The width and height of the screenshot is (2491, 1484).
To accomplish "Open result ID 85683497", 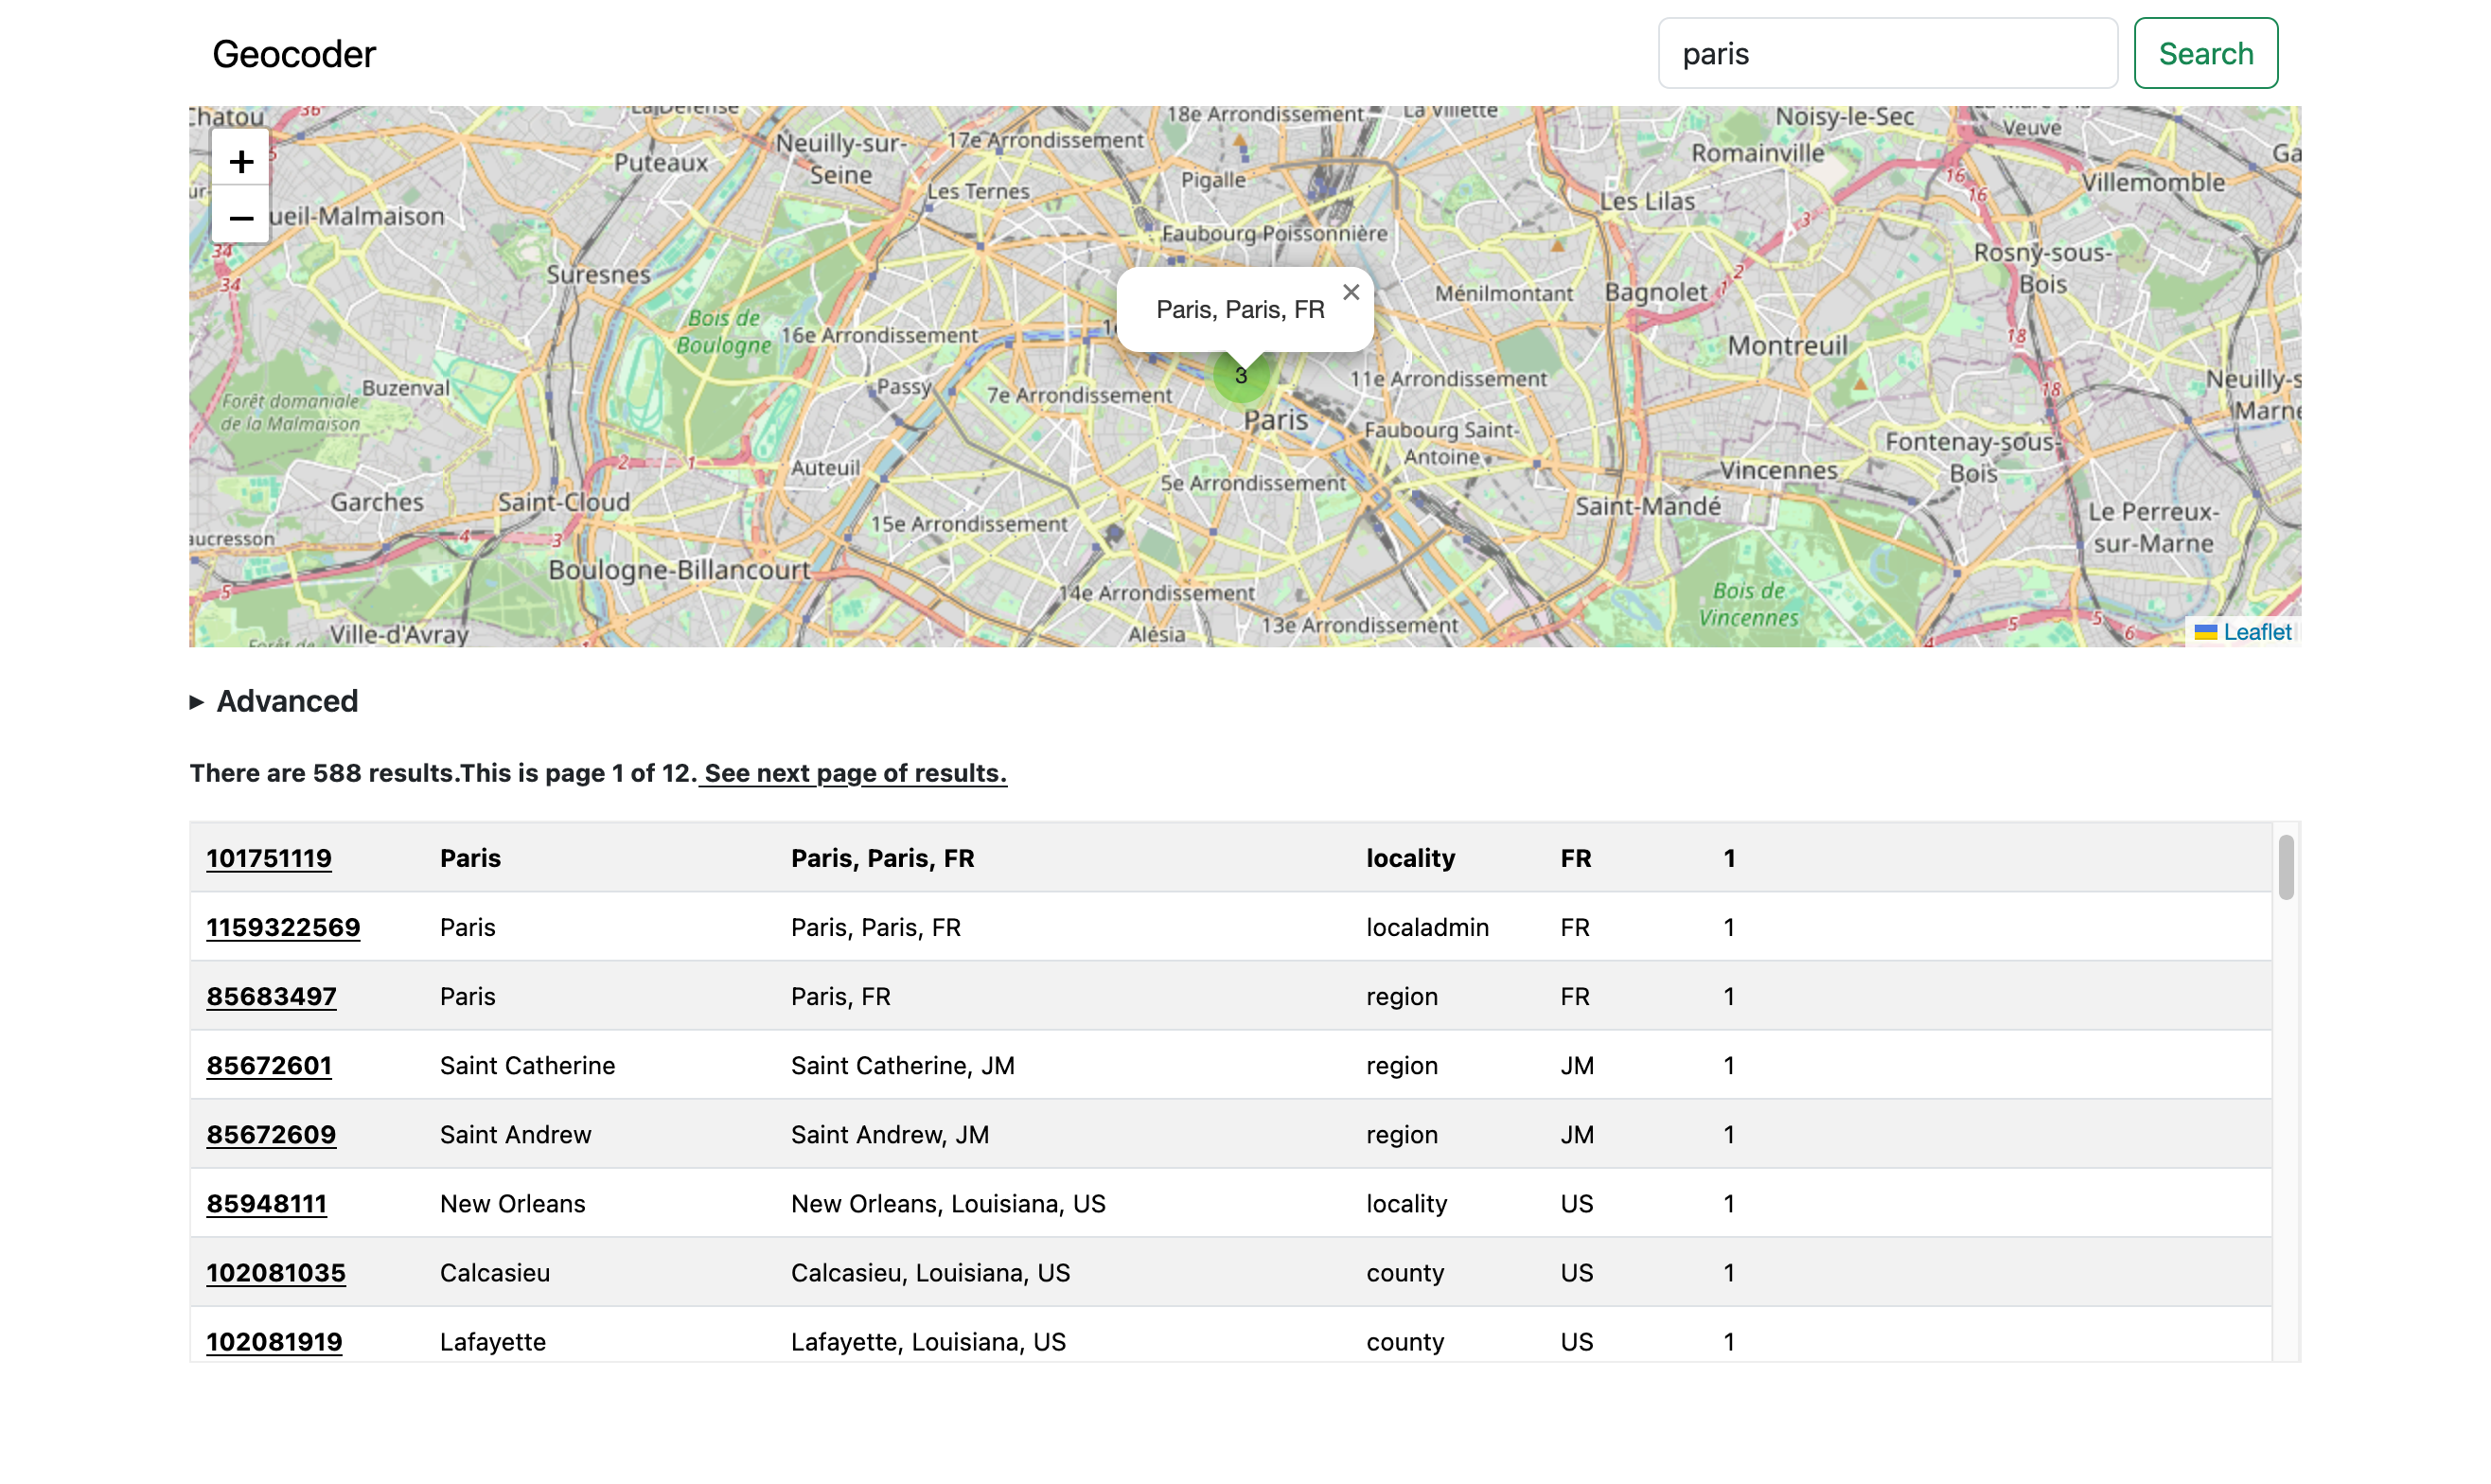I will pos(271,996).
